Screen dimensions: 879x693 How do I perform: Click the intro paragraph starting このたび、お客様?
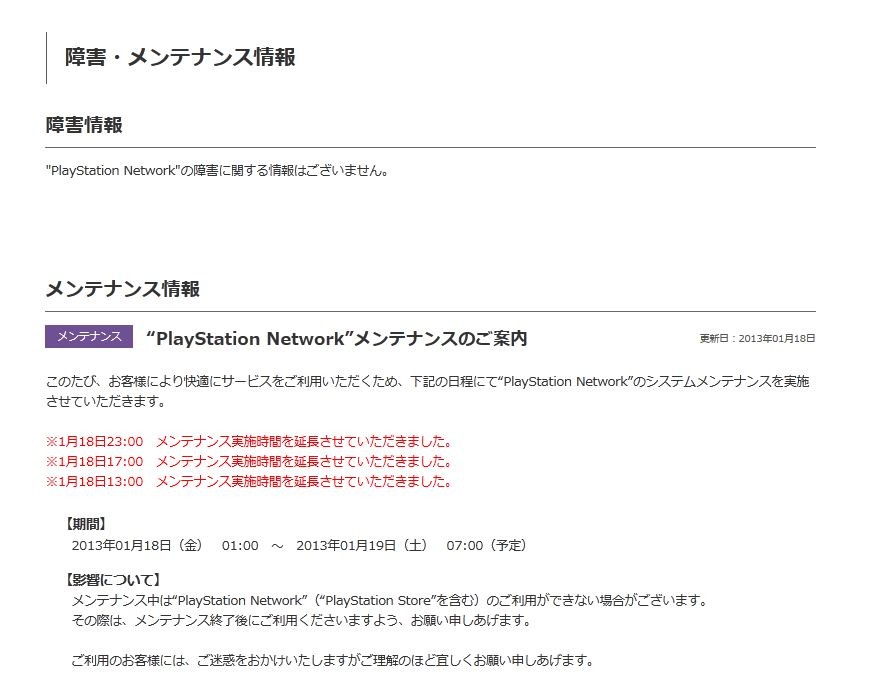pyautogui.click(x=428, y=391)
